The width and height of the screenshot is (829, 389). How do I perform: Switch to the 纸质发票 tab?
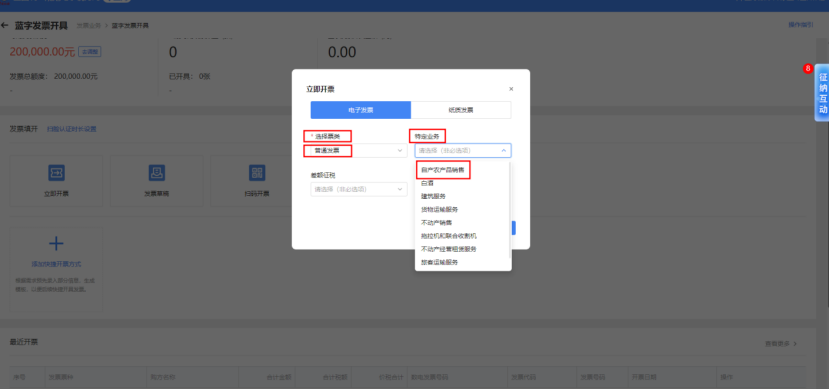pos(461,110)
